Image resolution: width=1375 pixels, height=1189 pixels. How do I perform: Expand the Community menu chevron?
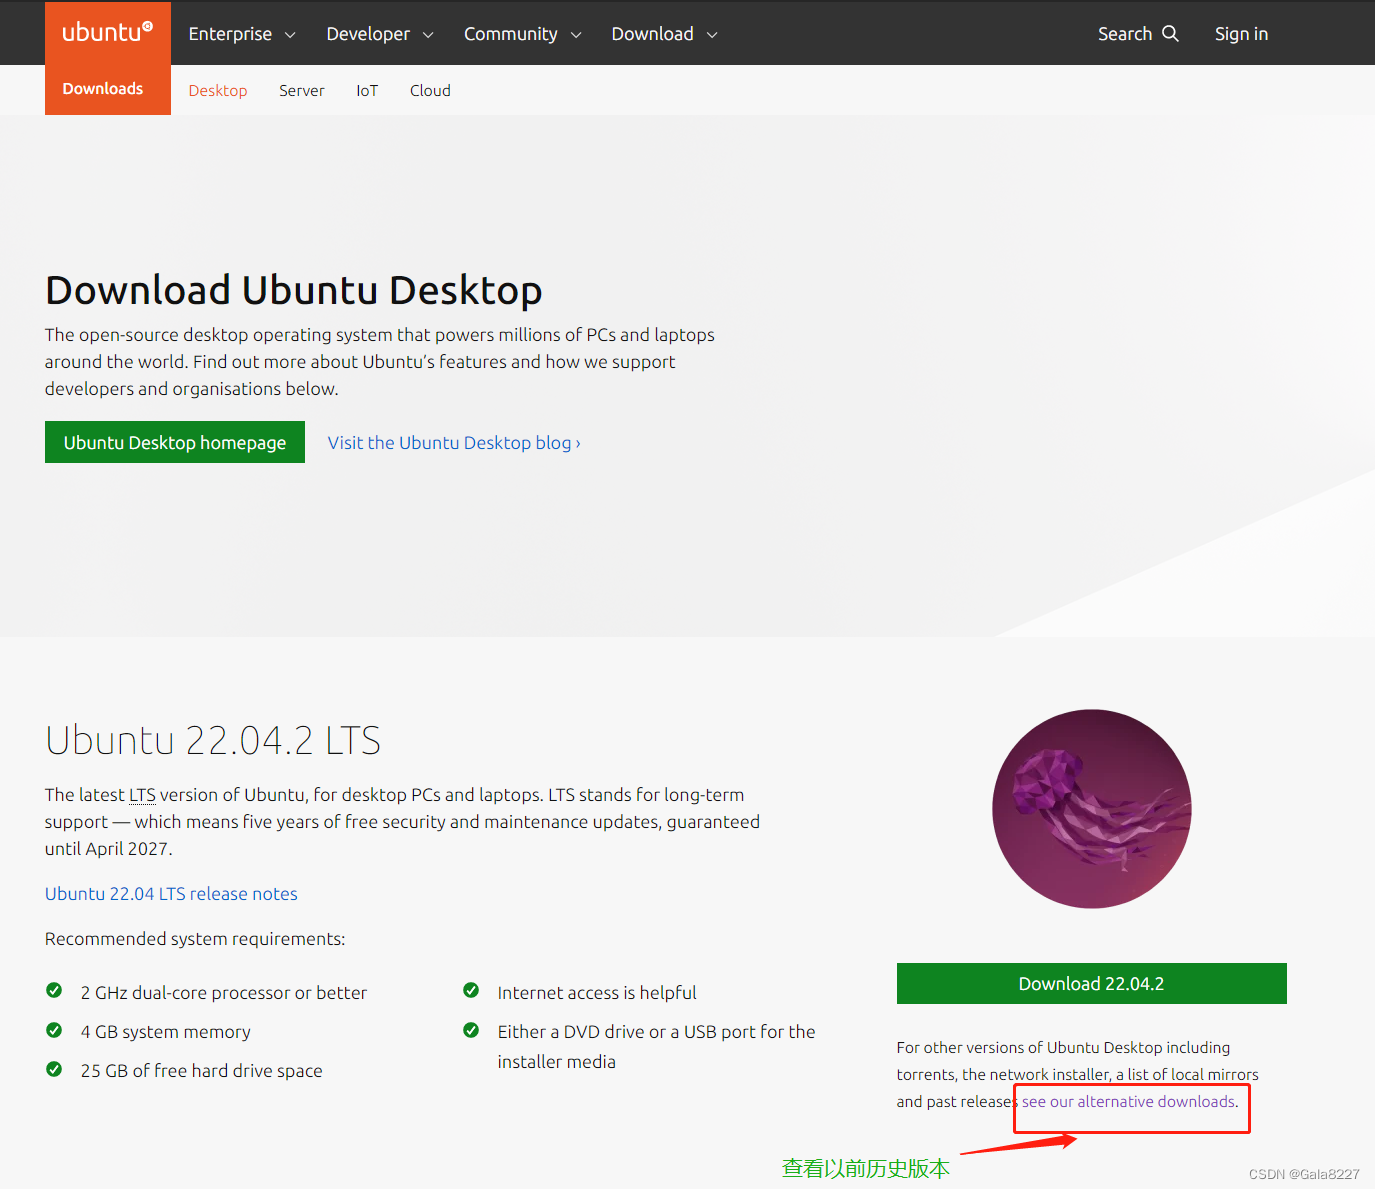576,35
